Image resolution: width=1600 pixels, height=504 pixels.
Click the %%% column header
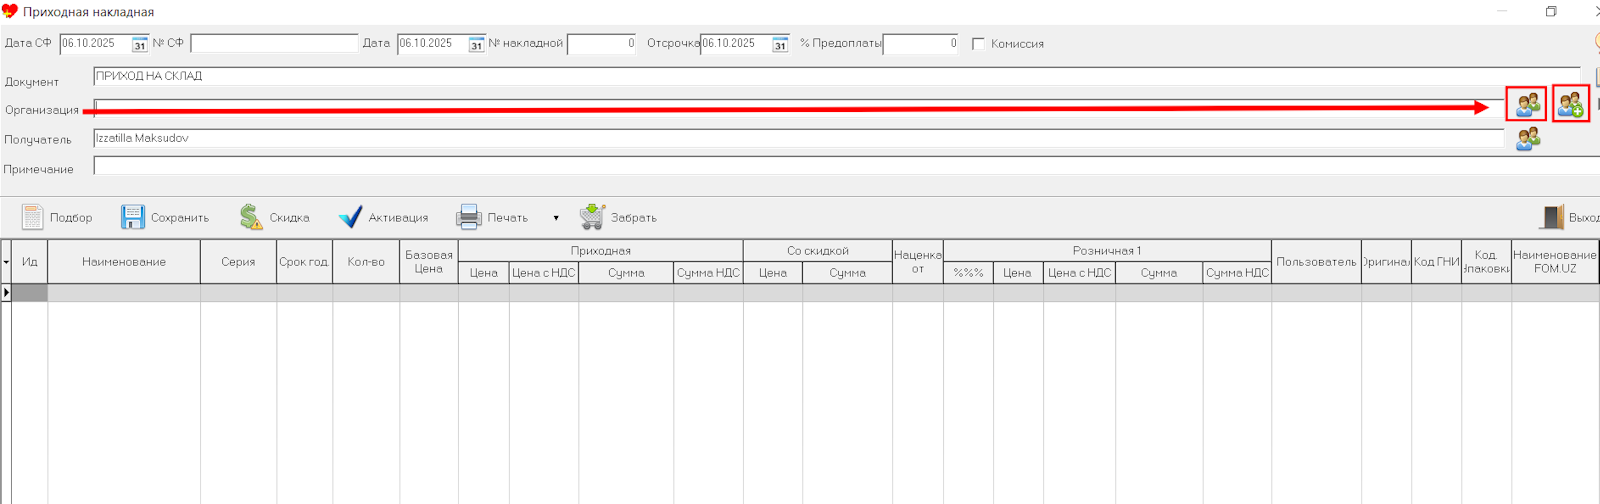pyautogui.click(x=969, y=273)
